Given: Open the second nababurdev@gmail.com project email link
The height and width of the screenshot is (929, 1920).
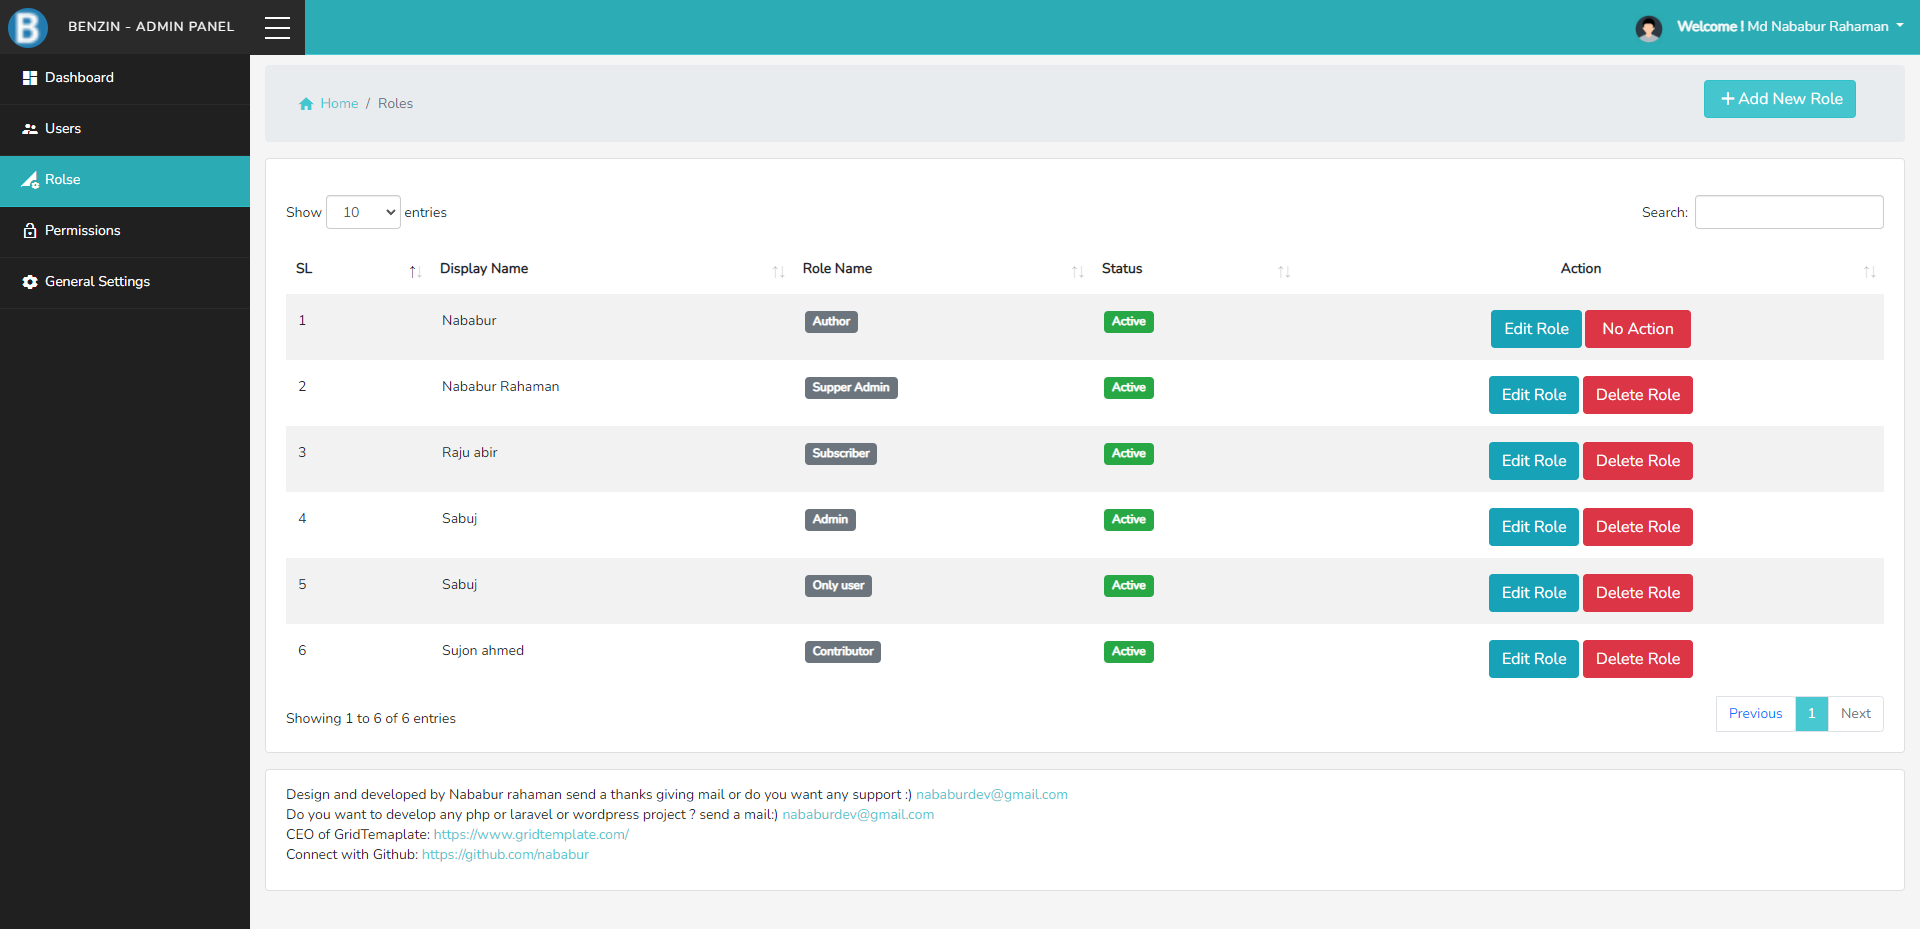Looking at the screenshot, I should [858, 815].
